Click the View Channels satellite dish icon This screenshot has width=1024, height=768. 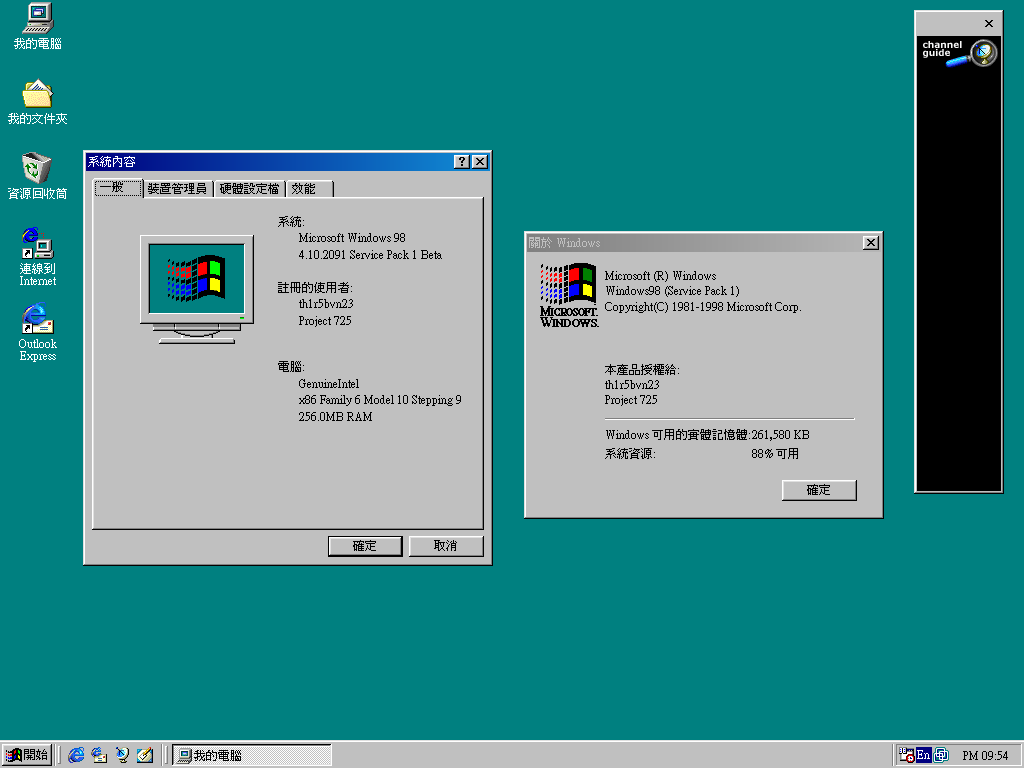[122, 755]
